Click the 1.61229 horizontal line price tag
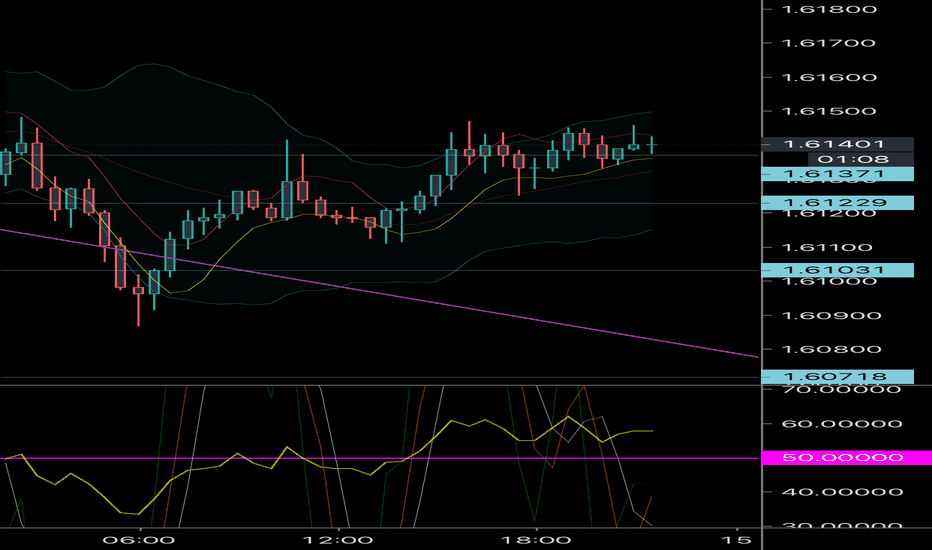Viewport: 932px width, 550px height. coord(836,203)
